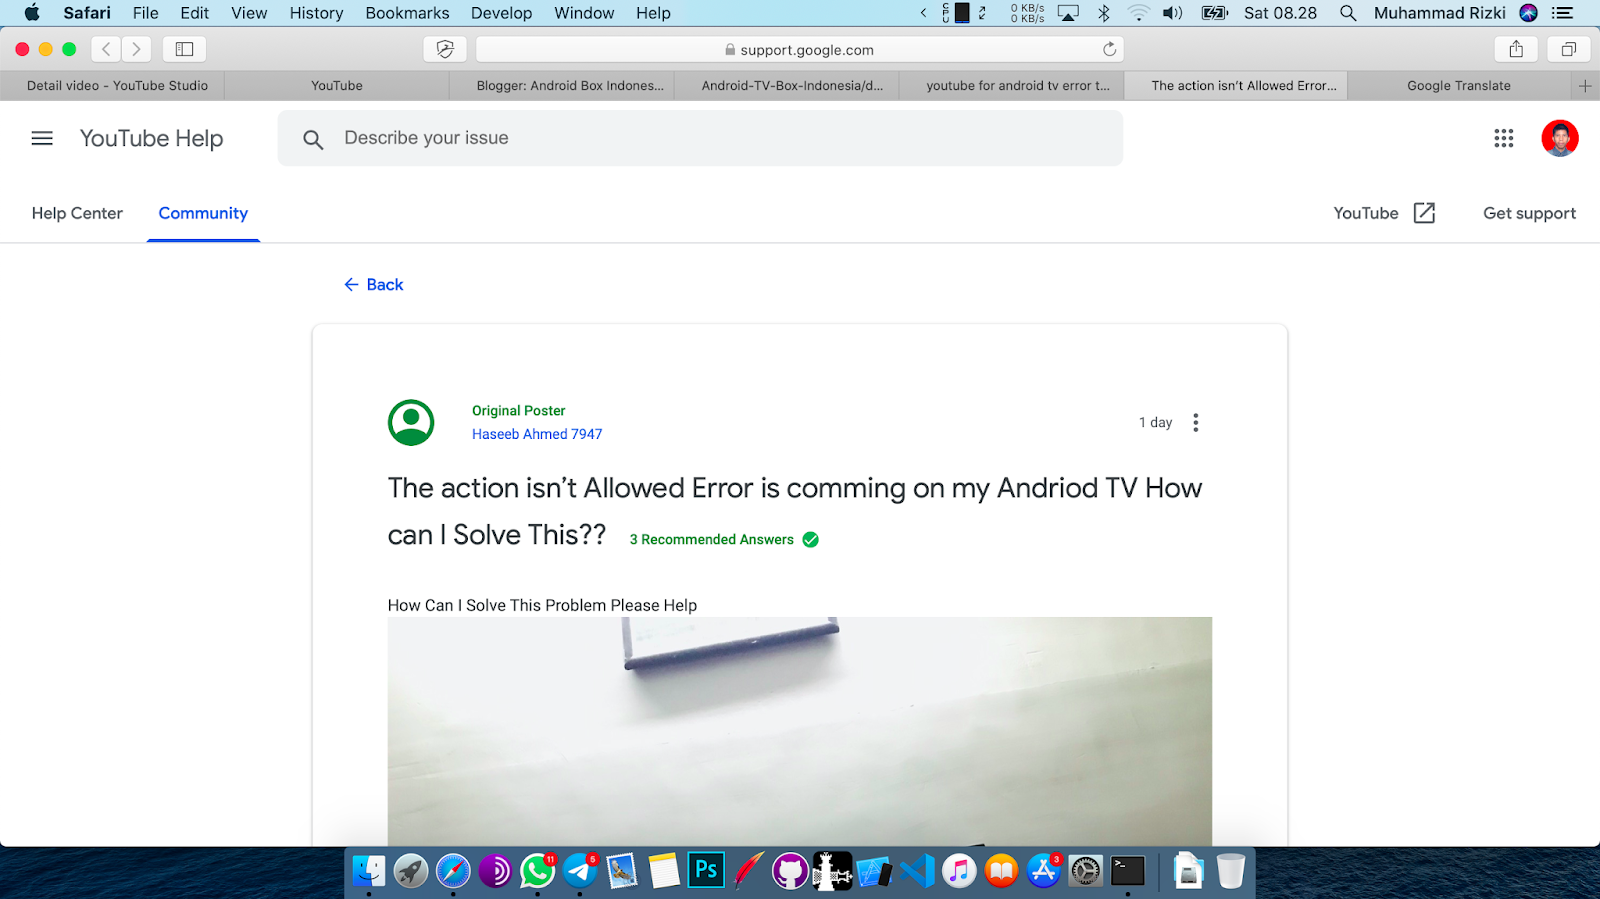The image size is (1600, 899).
Task: Open Telegram from the Dock
Action: point(579,871)
